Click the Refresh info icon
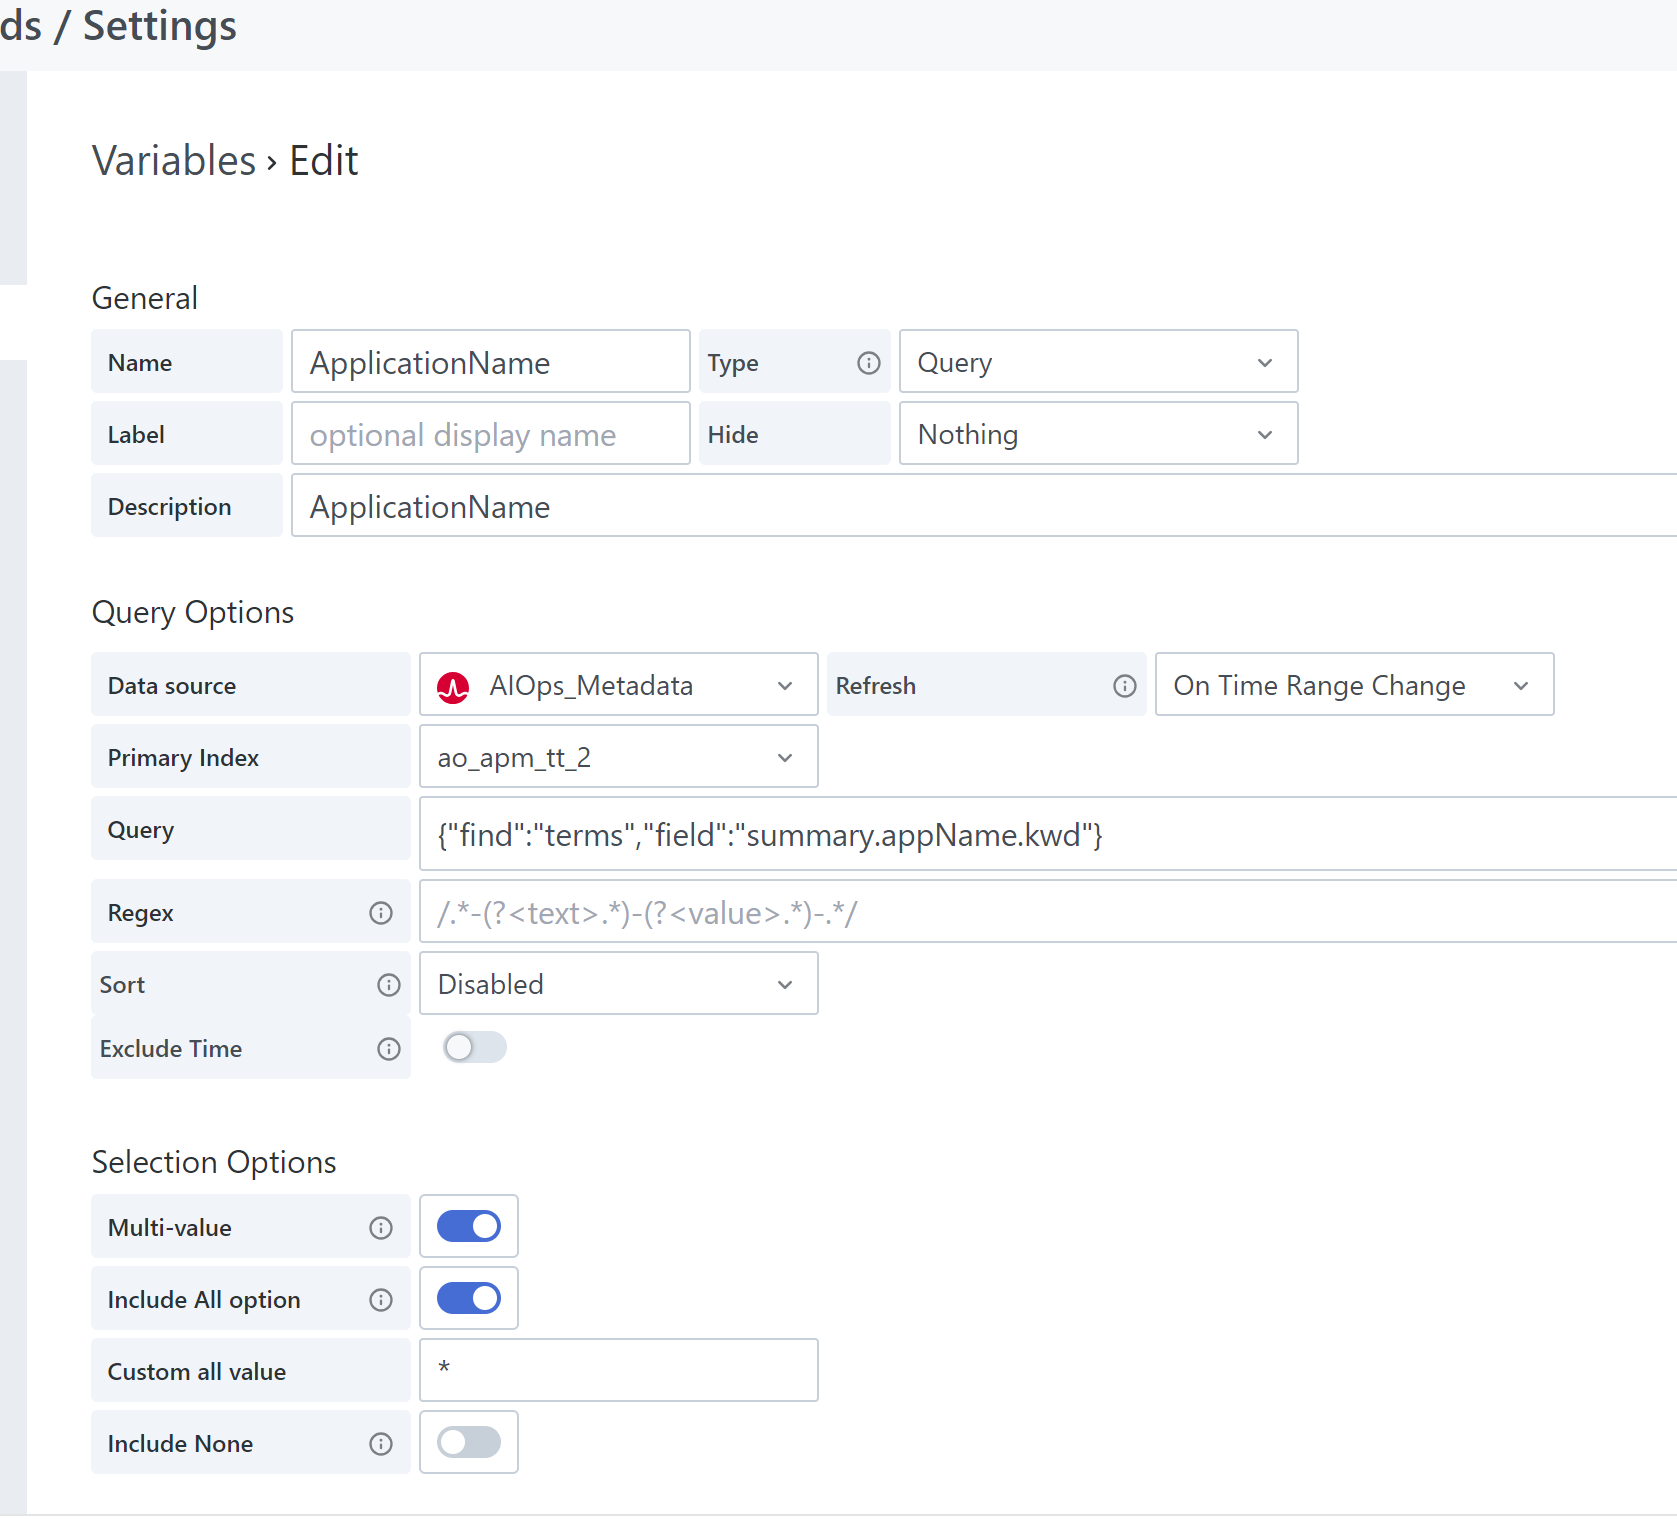1677x1537 pixels. [x=1124, y=686]
